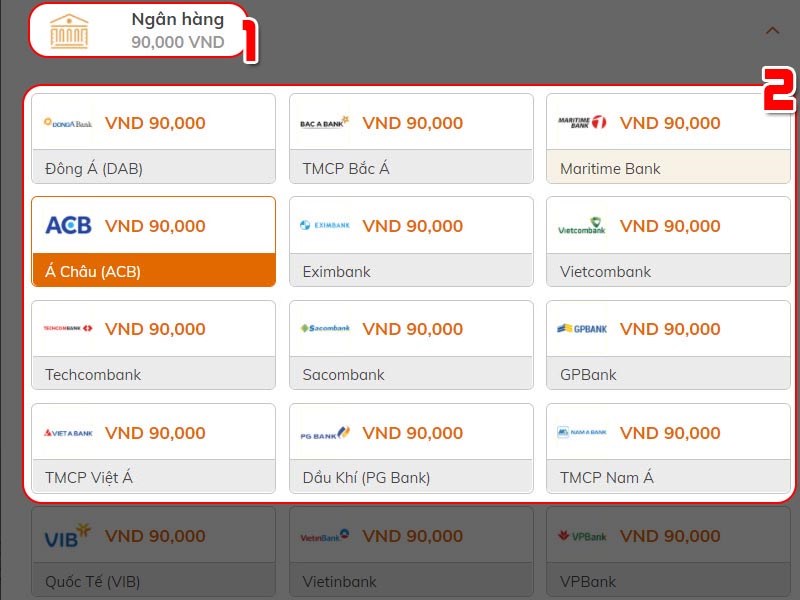Click the Maritime Bank logo
Viewport: 800px width, 600px height.
pyautogui.click(x=582, y=122)
